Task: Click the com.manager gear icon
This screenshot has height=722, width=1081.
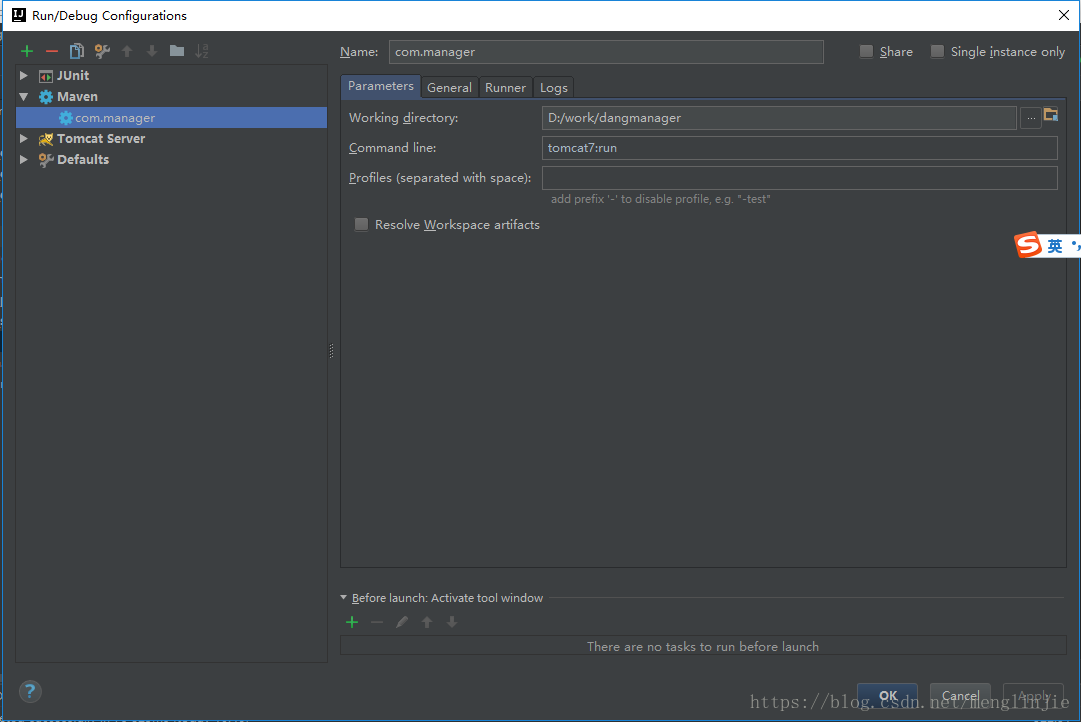Action: 65,118
